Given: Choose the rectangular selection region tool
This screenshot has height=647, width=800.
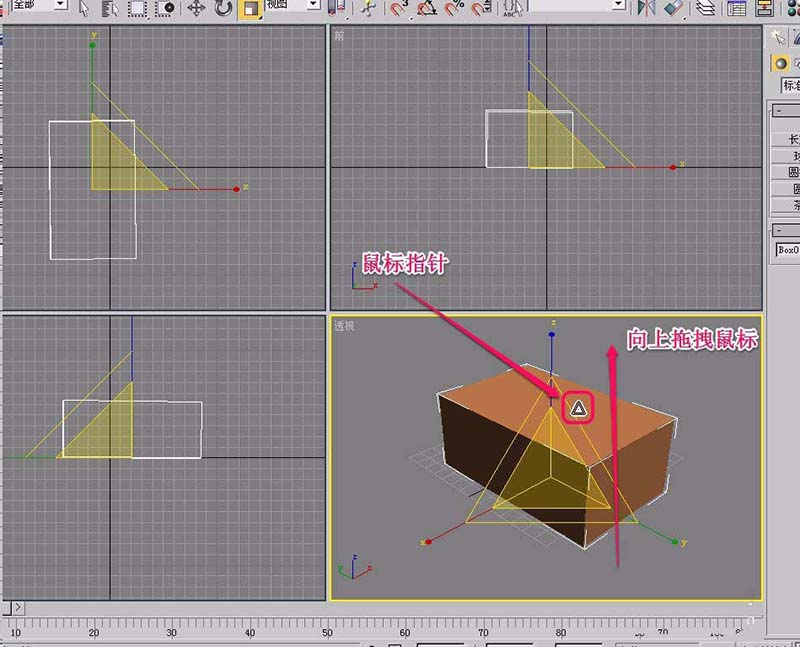Looking at the screenshot, I should (137, 8).
